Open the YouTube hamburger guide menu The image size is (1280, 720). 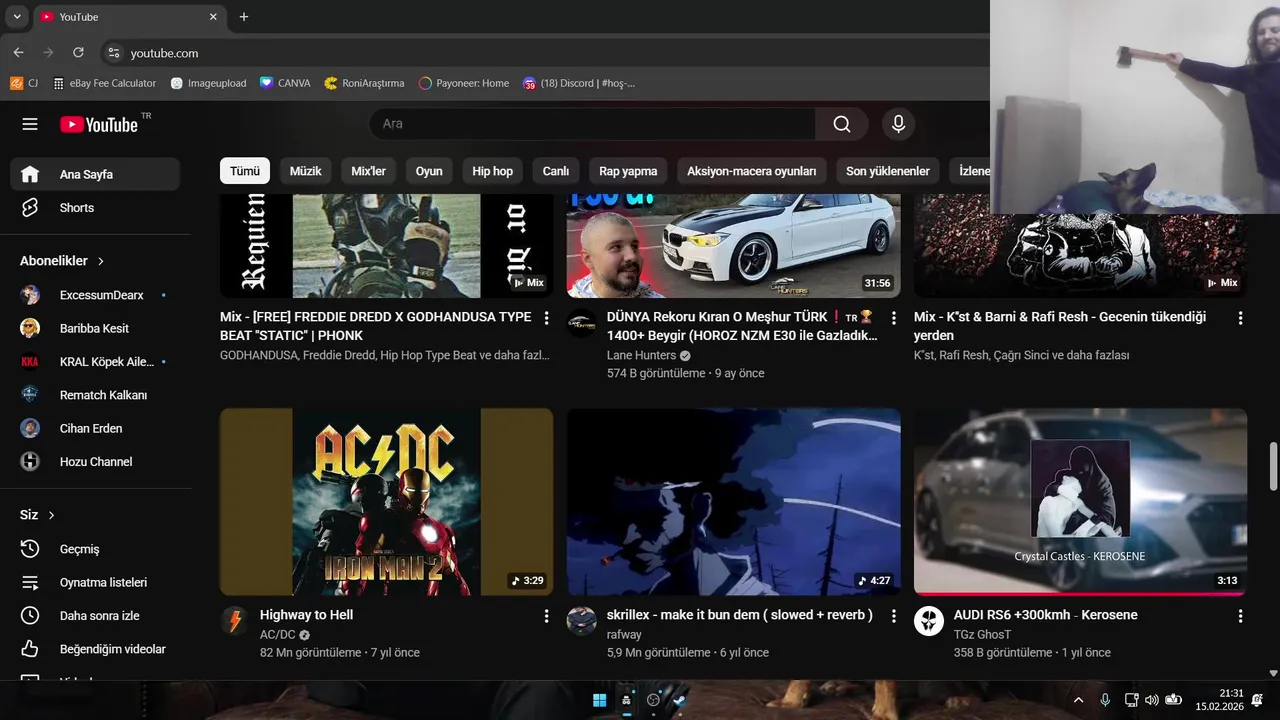[30, 124]
